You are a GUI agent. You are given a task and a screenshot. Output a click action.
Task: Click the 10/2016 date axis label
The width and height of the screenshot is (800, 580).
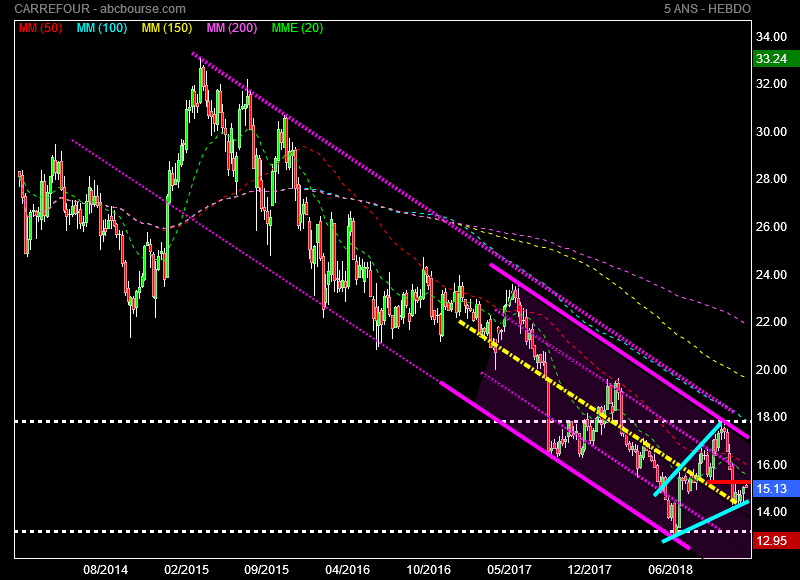click(x=429, y=569)
